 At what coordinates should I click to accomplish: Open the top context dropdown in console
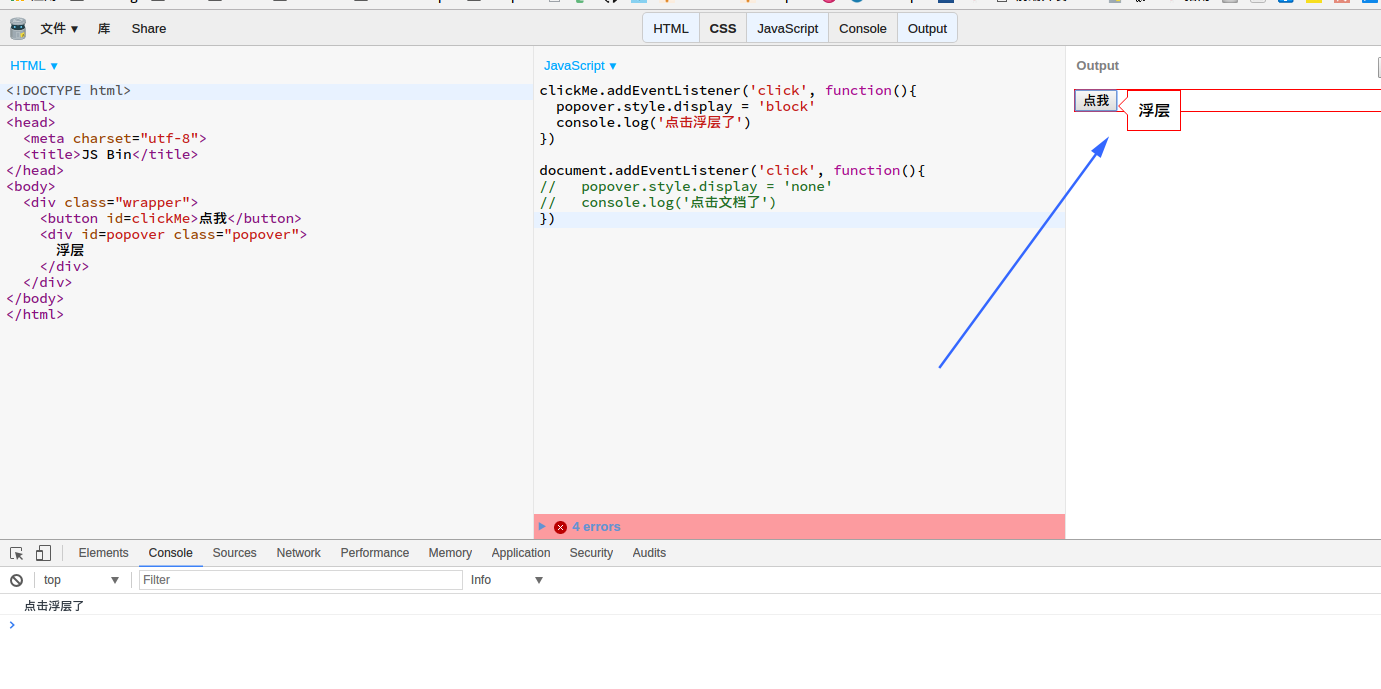(81, 580)
